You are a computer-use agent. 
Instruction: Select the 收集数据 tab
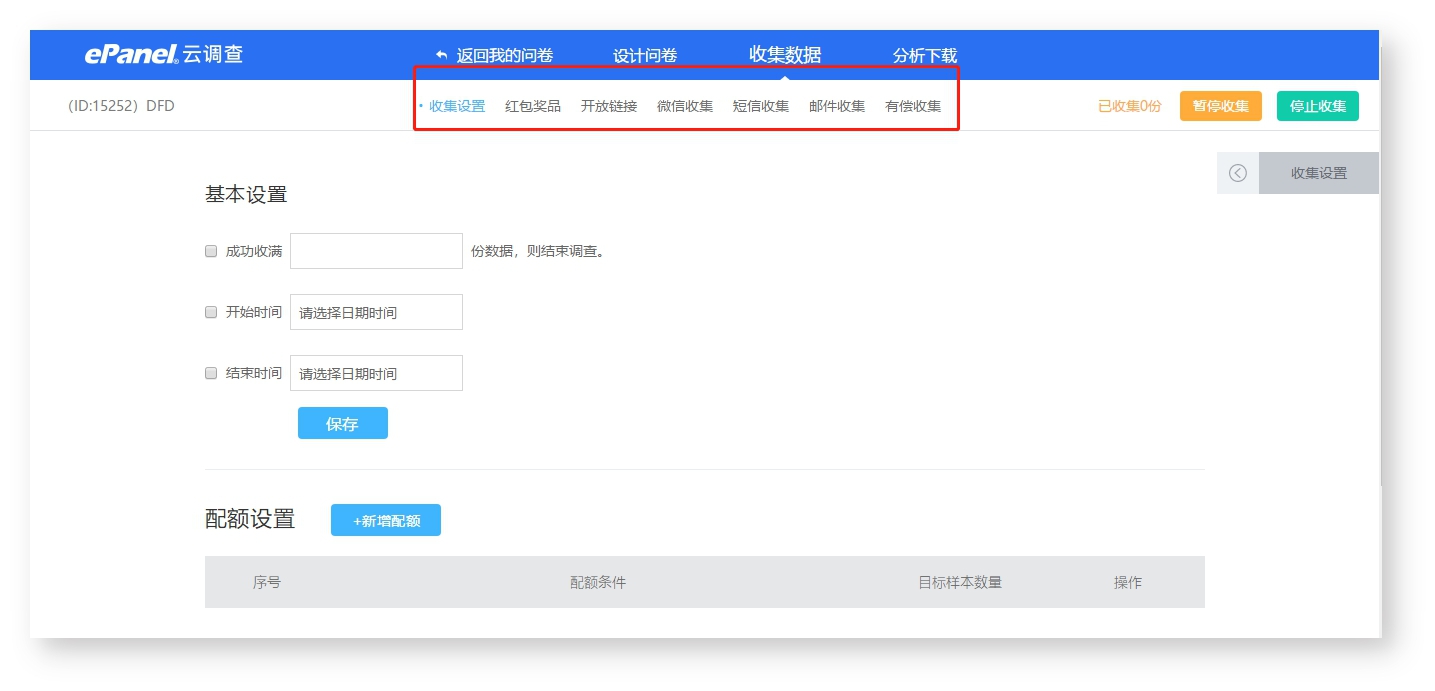coord(785,55)
